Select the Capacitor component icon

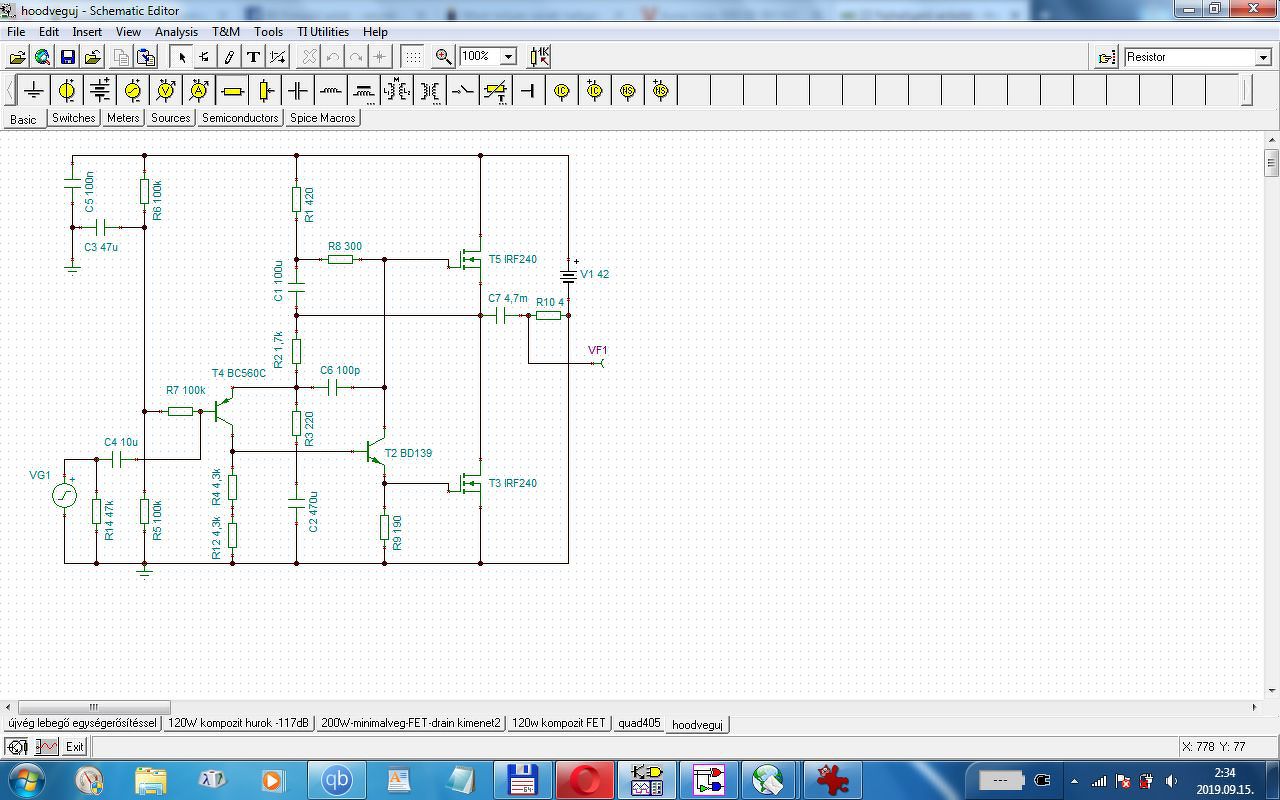coord(298,91)
